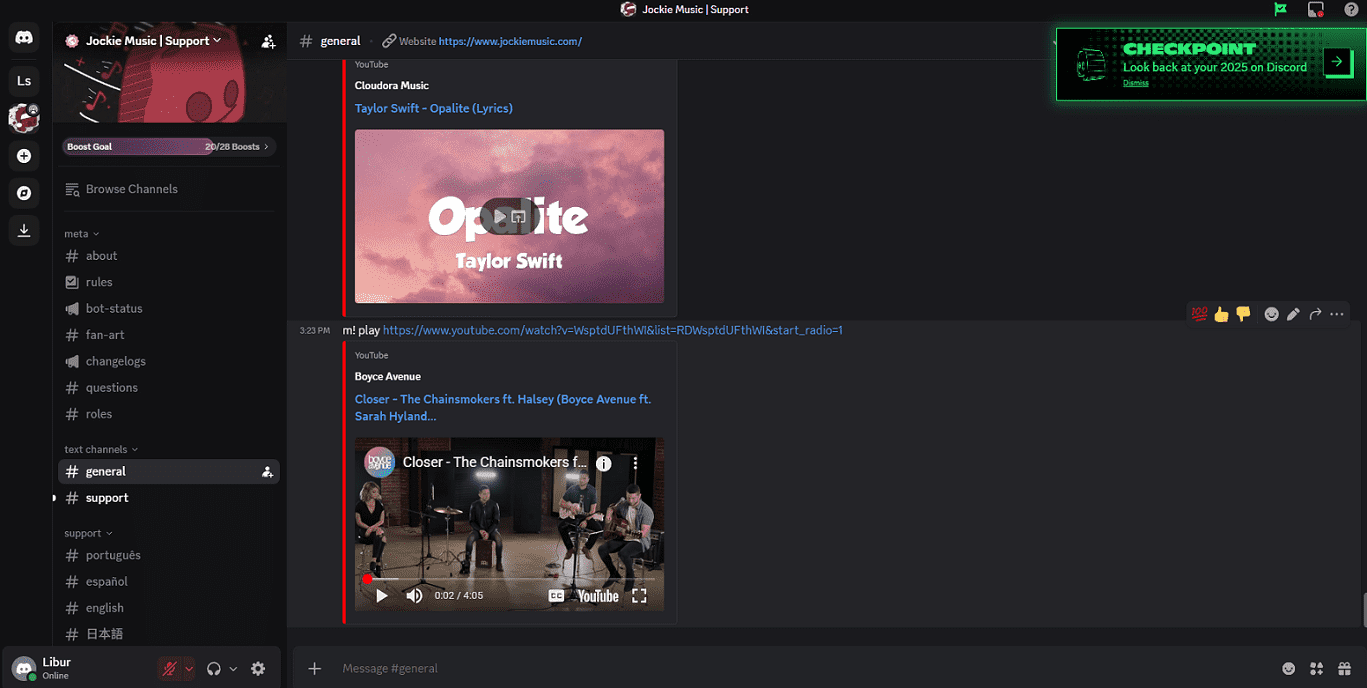
Task: Open the GIF picker in the message bar
Action: (1315, 668)
